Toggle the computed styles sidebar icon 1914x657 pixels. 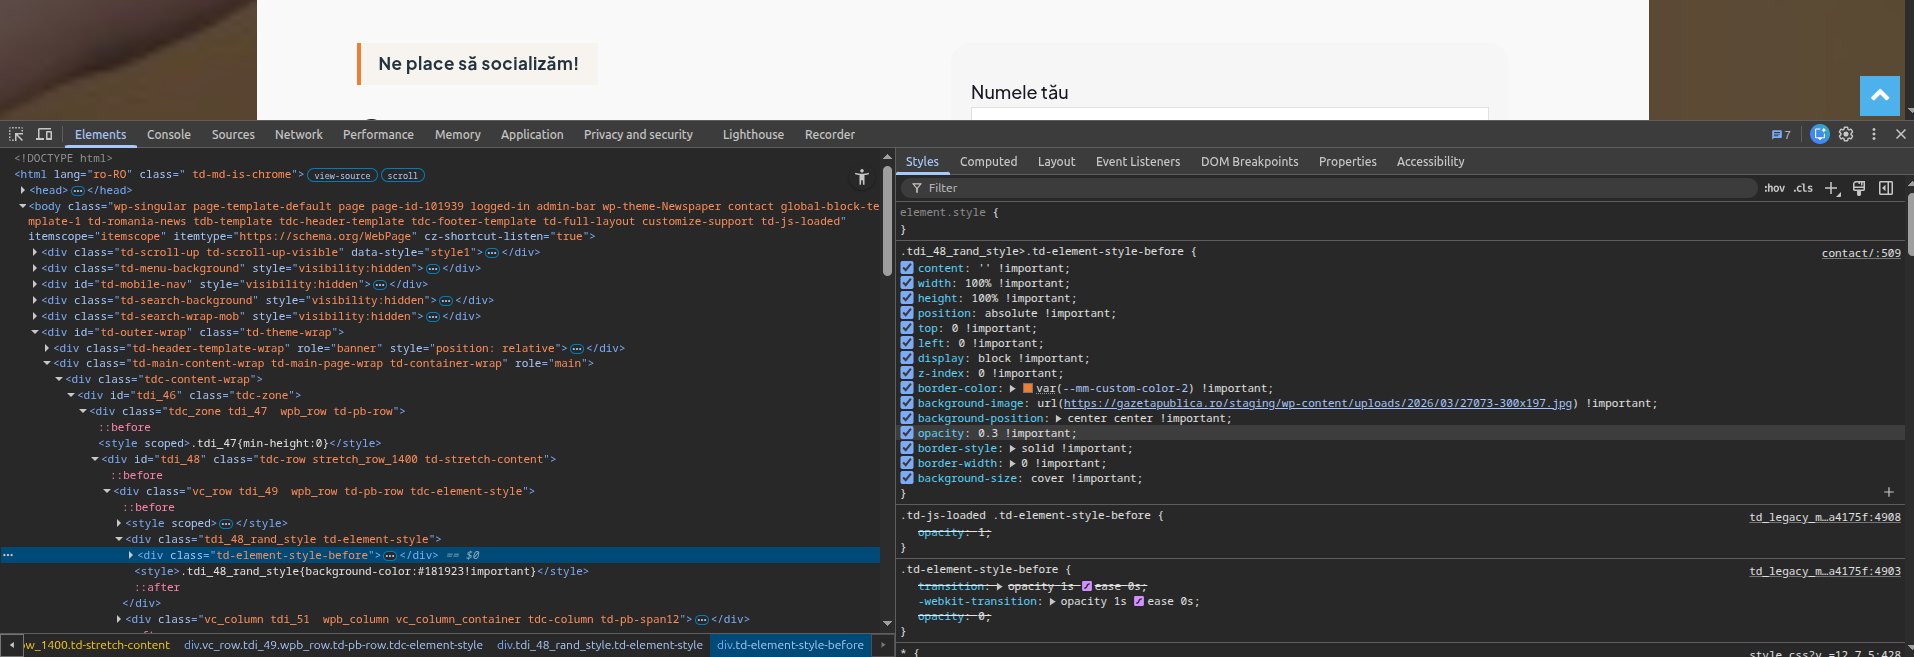(x=1886, y=188)
